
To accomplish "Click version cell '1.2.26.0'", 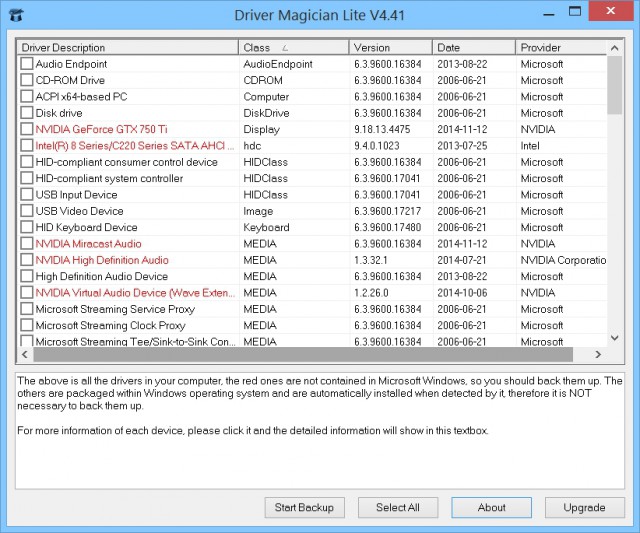I will [x=371, y=293].
